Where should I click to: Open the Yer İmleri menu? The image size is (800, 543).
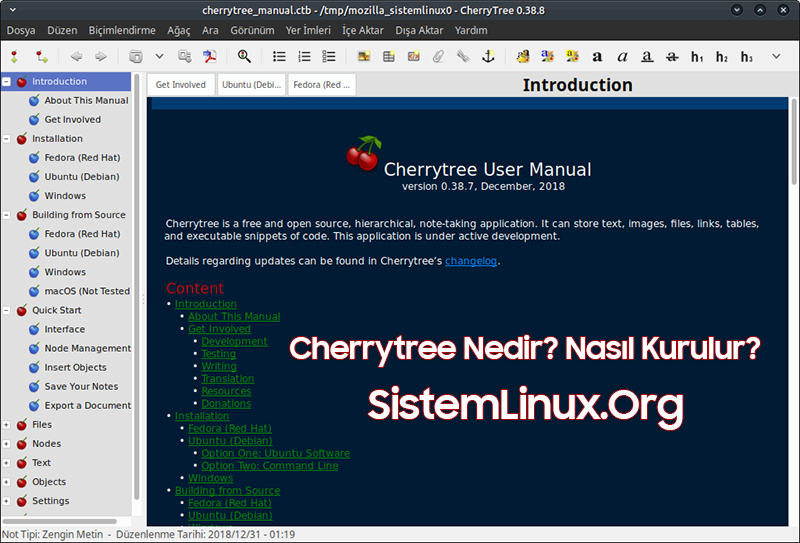308,31
